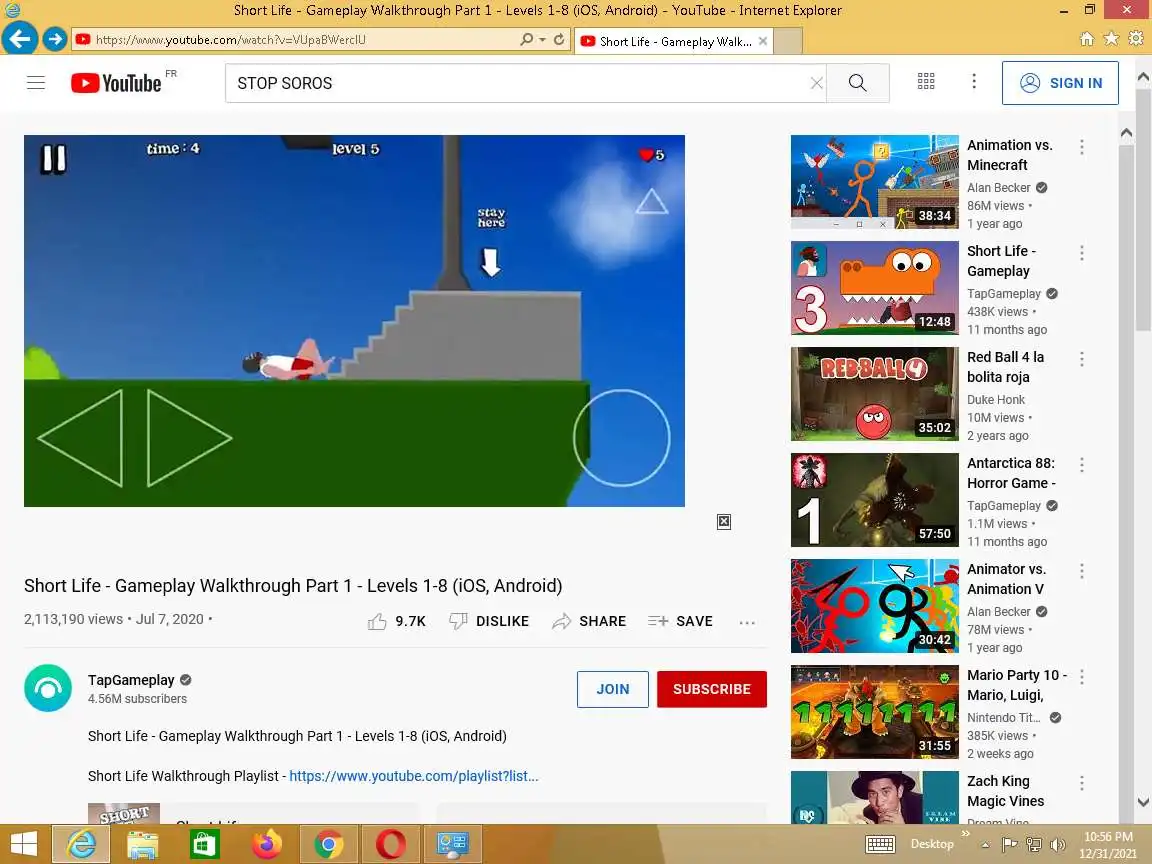This screenshot has width=1152, height=864.
Task: Open options menu for Red Ball 4
Action: click(1081, 359)
